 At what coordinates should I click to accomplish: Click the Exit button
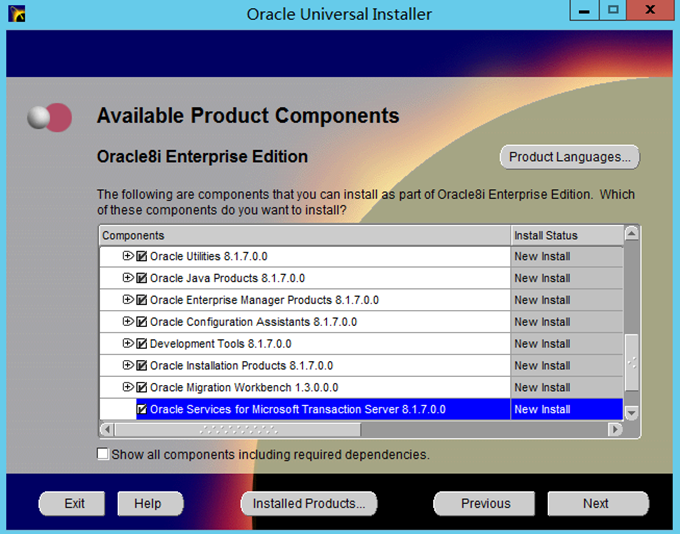tap(72, 504)
